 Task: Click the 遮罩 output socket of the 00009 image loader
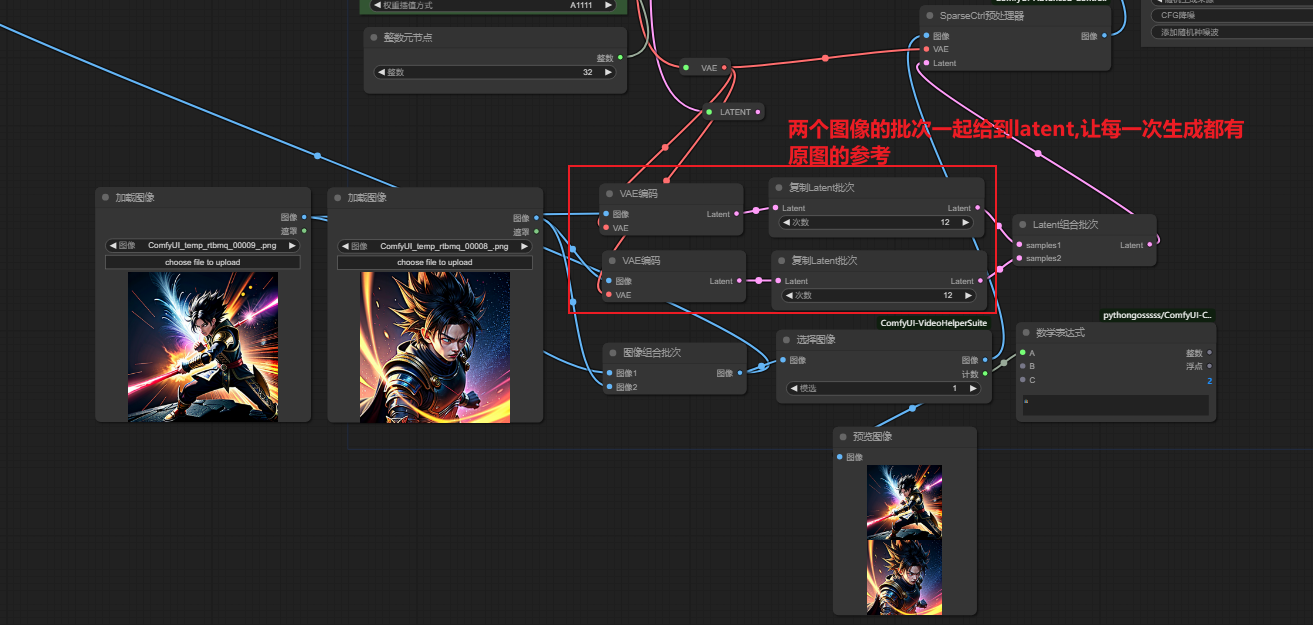pyautogui.click(x=304, y=231)
